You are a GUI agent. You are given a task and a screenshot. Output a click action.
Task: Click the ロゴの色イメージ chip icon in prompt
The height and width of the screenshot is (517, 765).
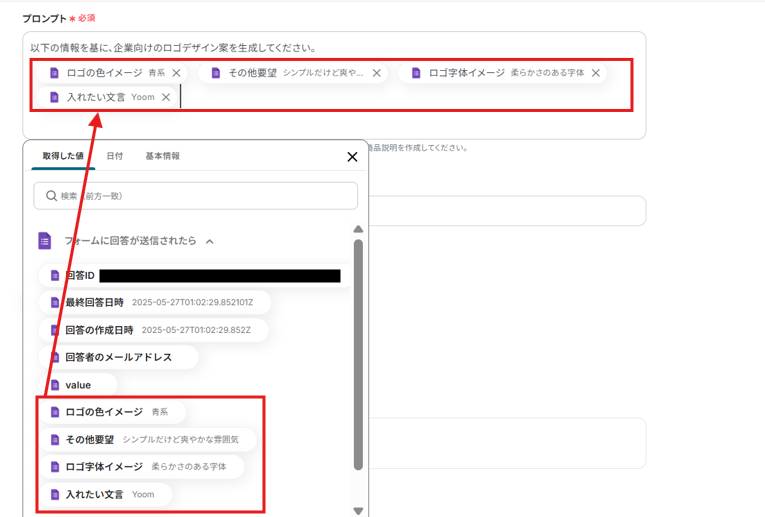pos(54,73)
